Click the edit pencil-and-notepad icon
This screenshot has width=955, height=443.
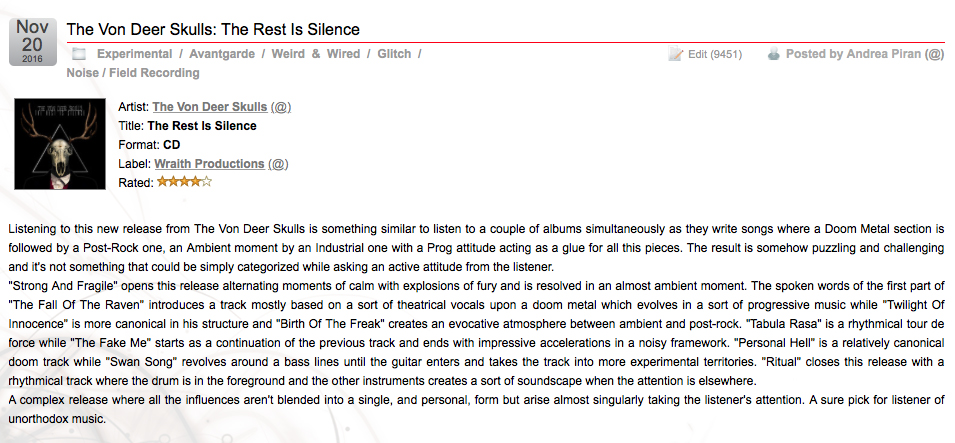[x=675, y=54]
